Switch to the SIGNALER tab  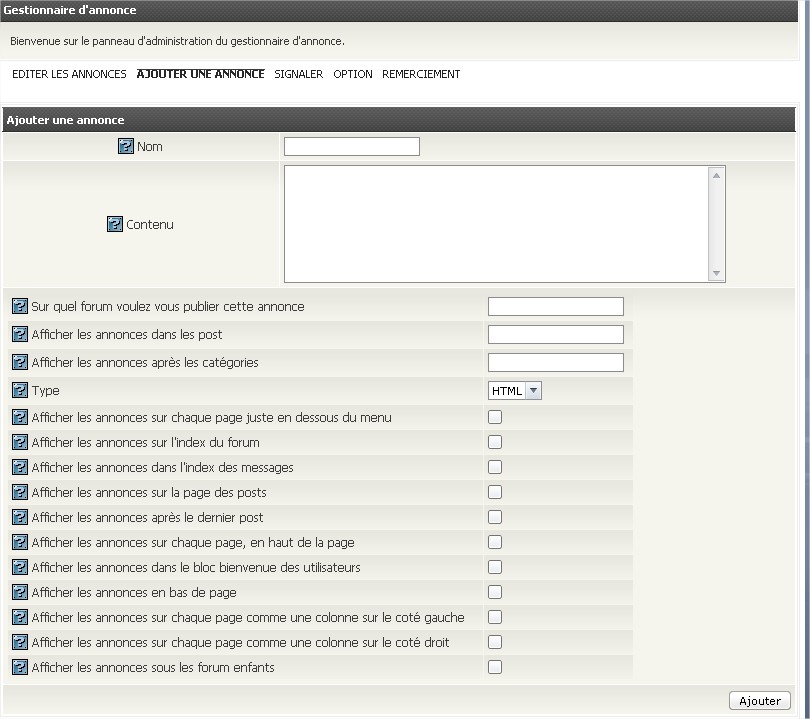pyautogui.click(x=298, y=75)
